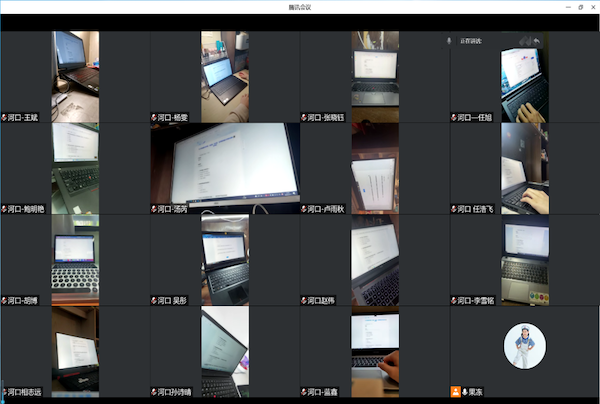Click the 河口-杨雯 name label

[173, 117]
